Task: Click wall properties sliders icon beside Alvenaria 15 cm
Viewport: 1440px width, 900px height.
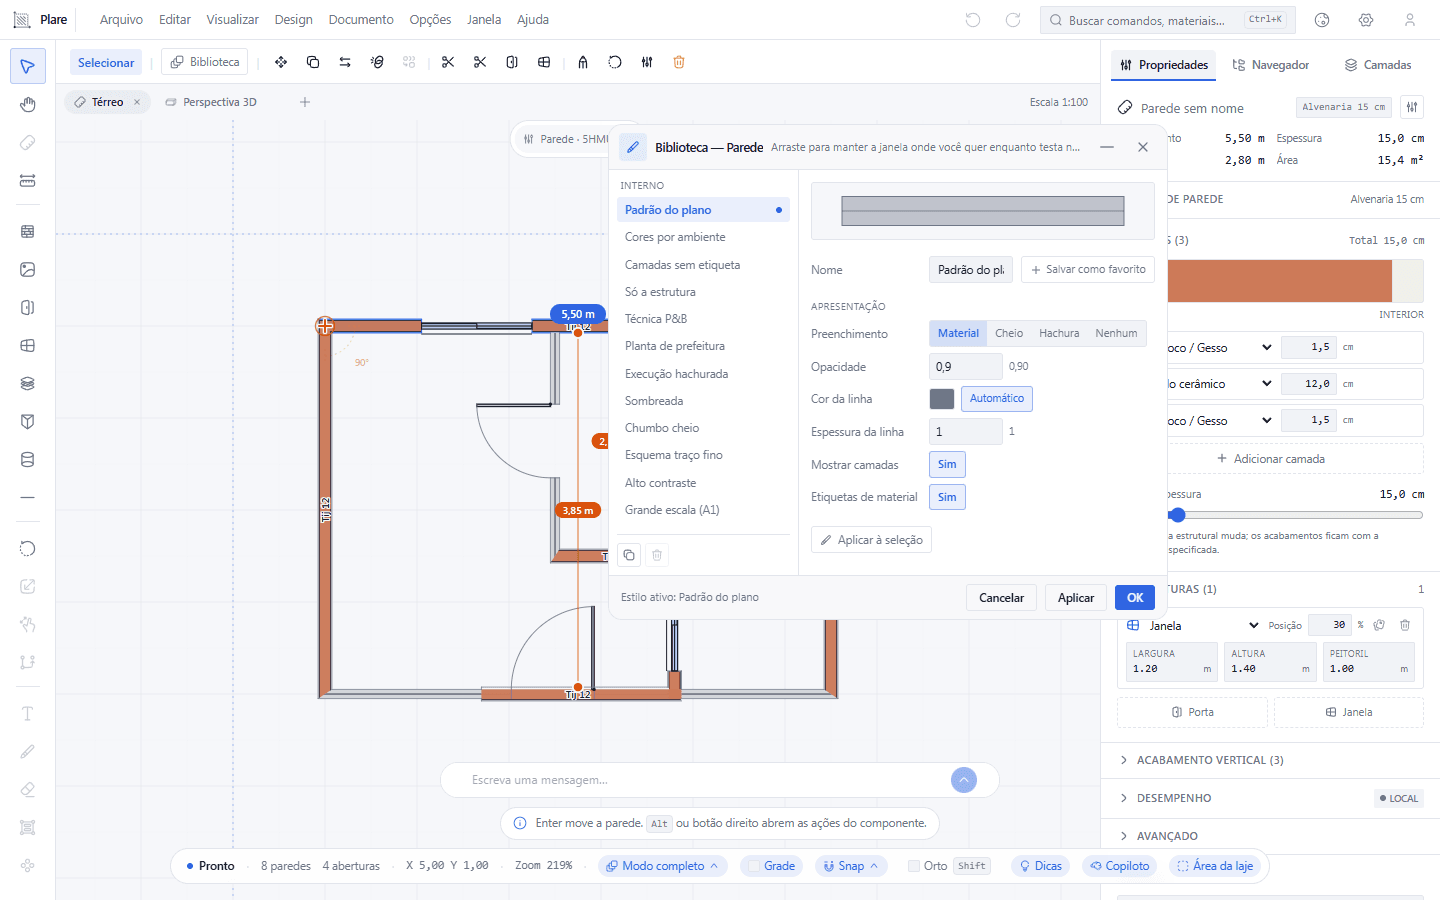Action: coord(1412,107)
